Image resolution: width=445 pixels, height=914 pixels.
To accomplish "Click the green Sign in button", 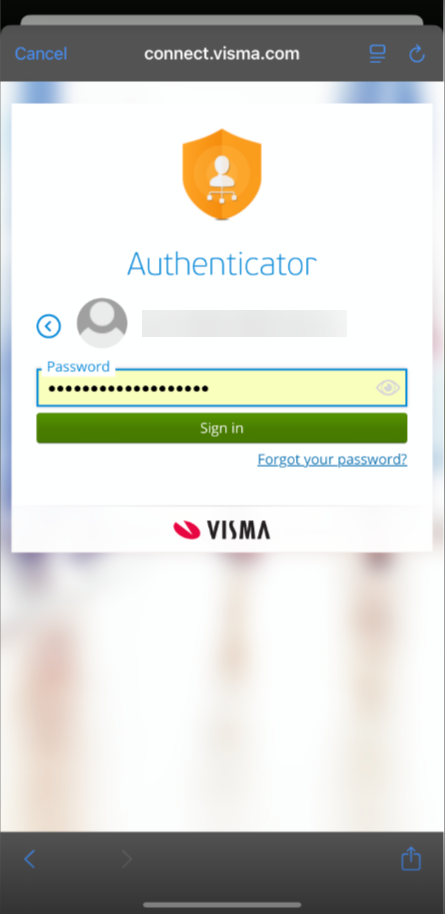I will pos(222,428).
